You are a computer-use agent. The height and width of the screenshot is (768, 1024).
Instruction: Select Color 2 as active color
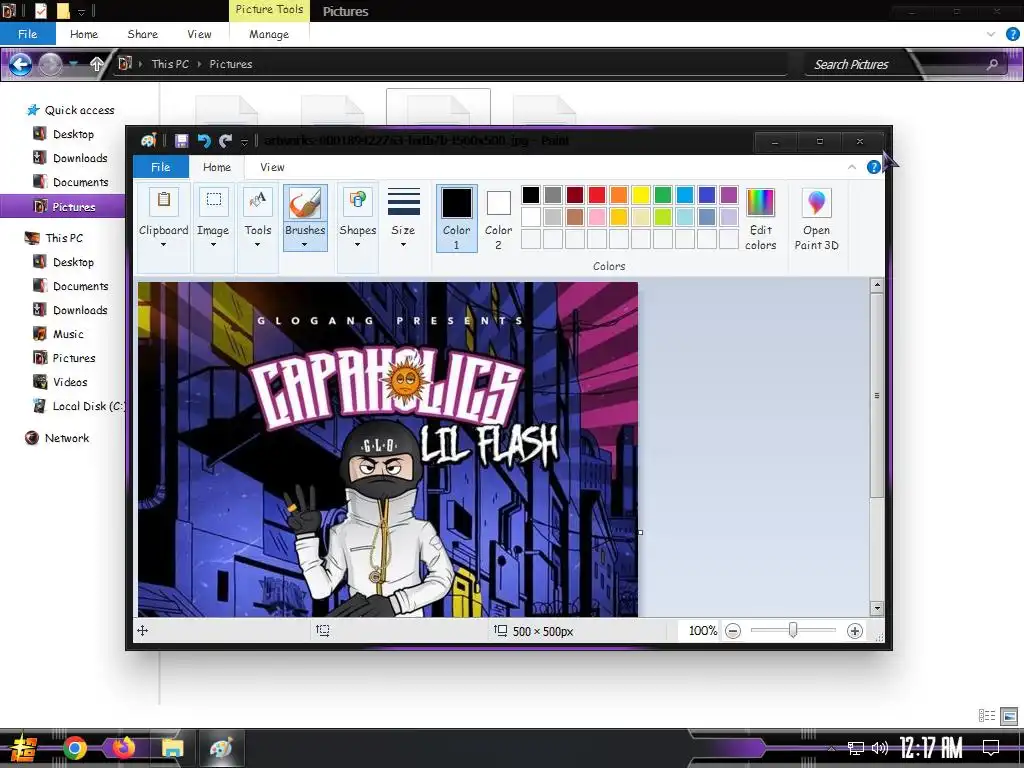(x=498, y=218)
